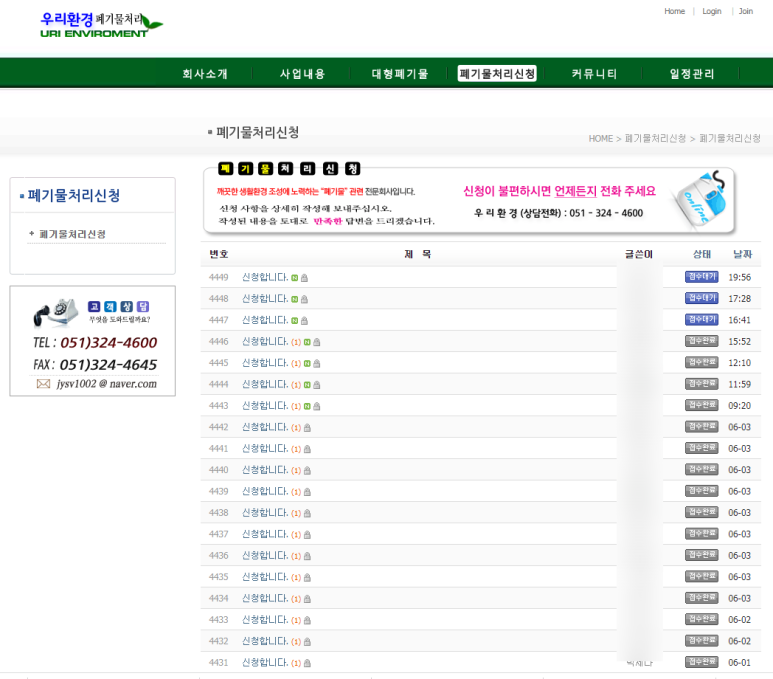Screen dimensions: 773x679
Task: Click the lock icon on post 4440
Action: click(x=307, y=470)
